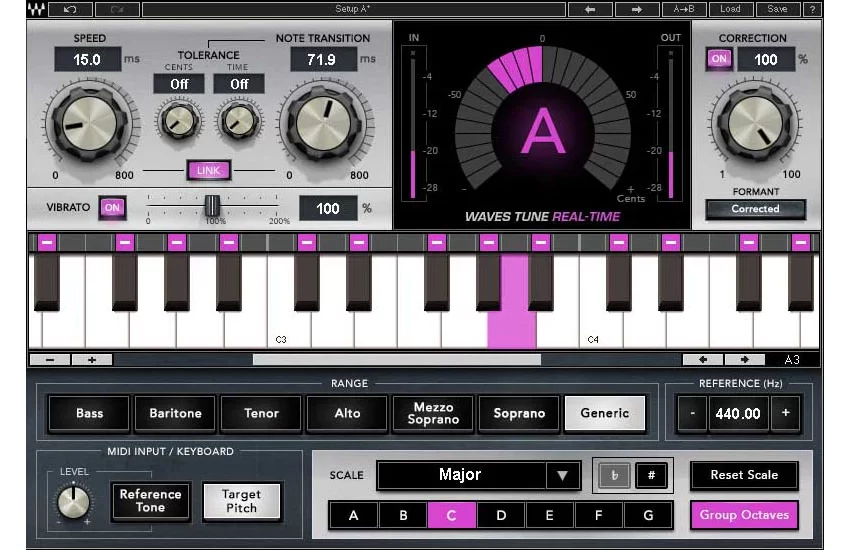
Task: Select the Alto range
Action: coord(347,413)
